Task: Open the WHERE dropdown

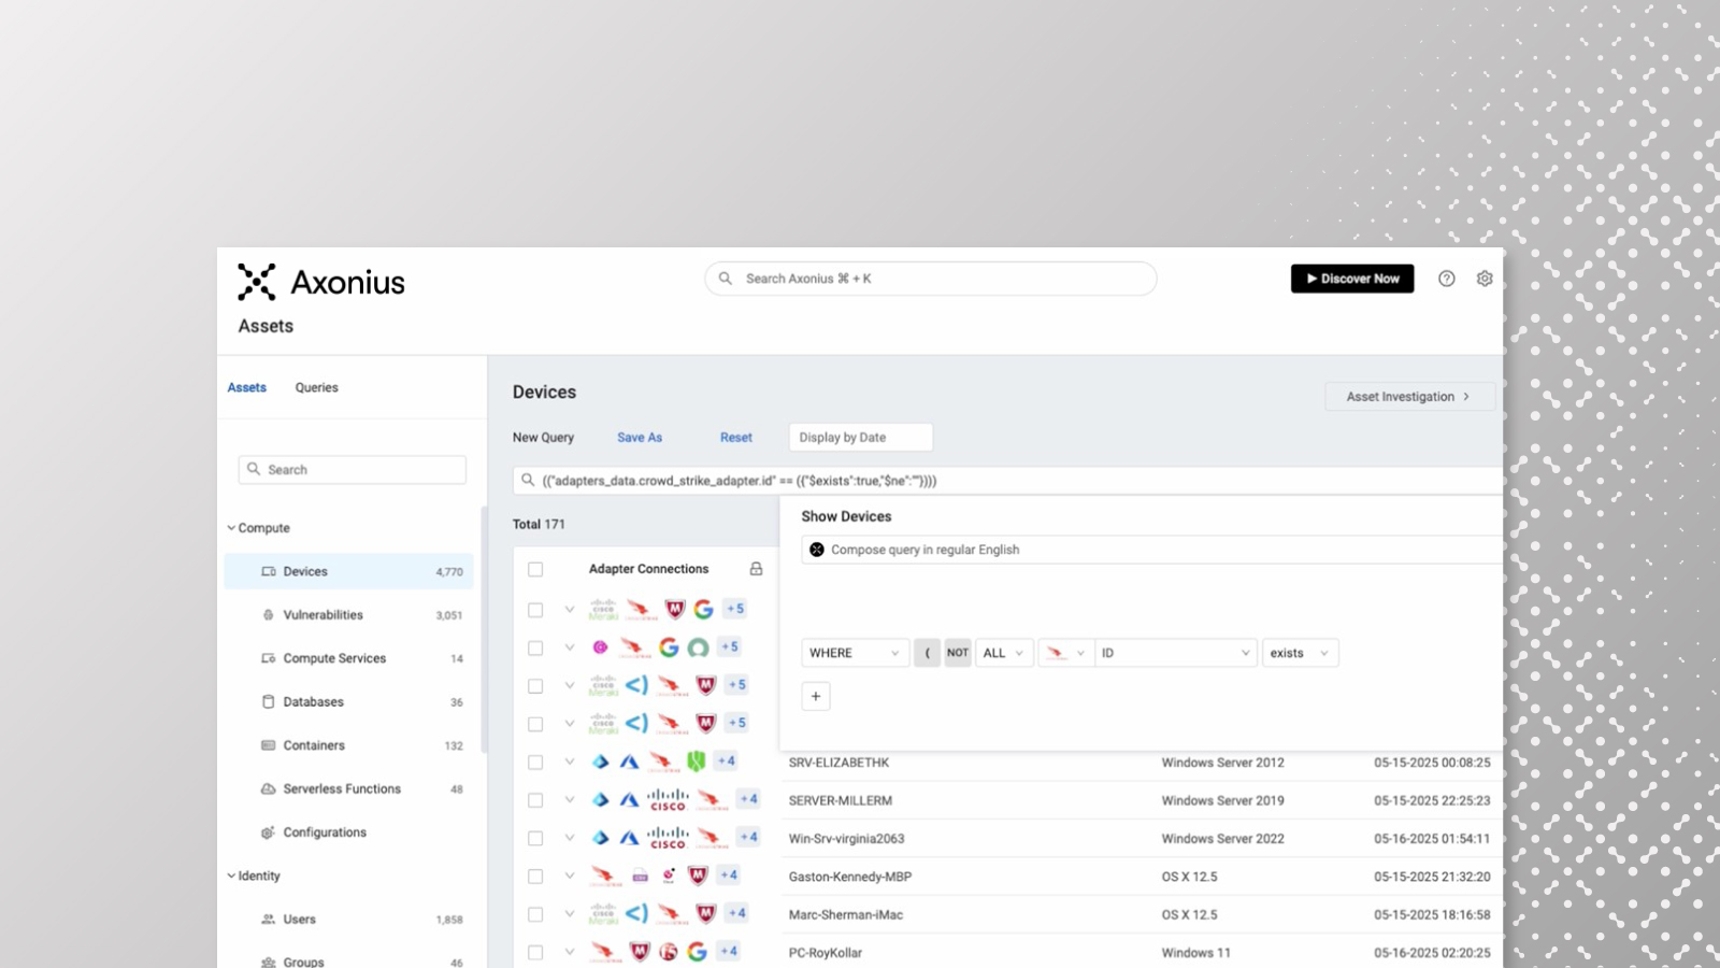Action: [x=855, y=653]
